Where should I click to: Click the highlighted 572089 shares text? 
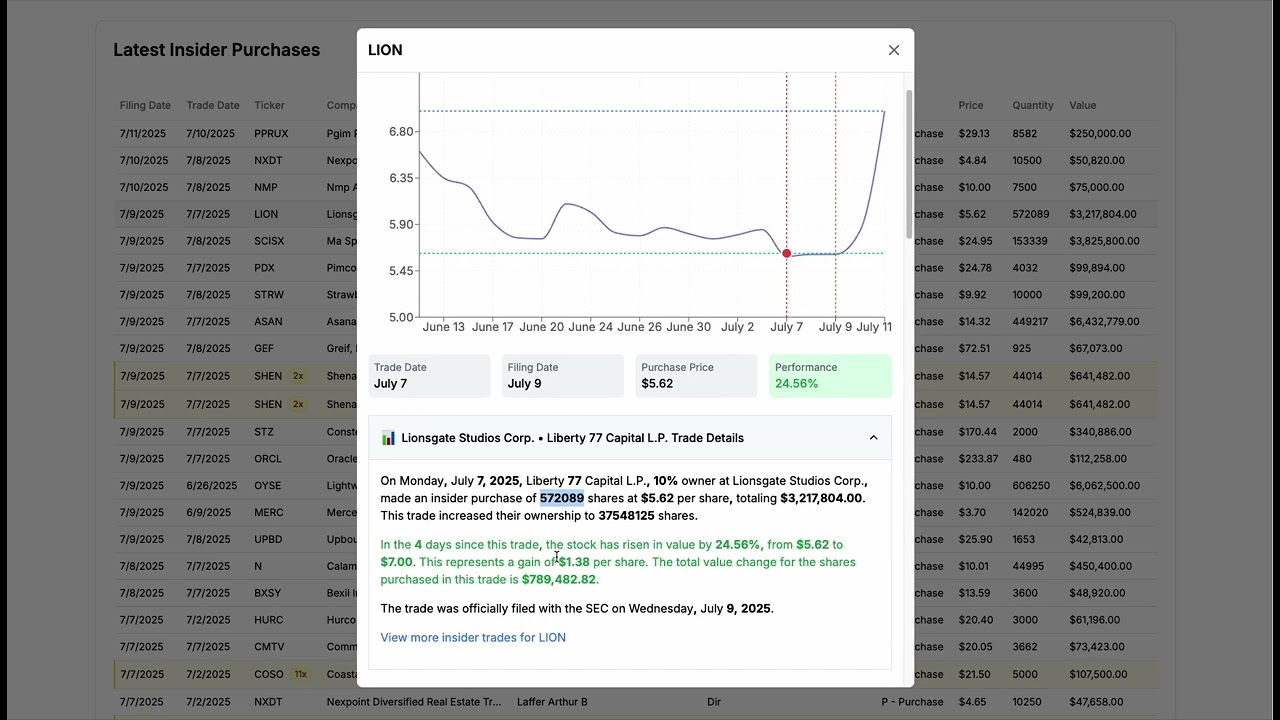[562, 498]
